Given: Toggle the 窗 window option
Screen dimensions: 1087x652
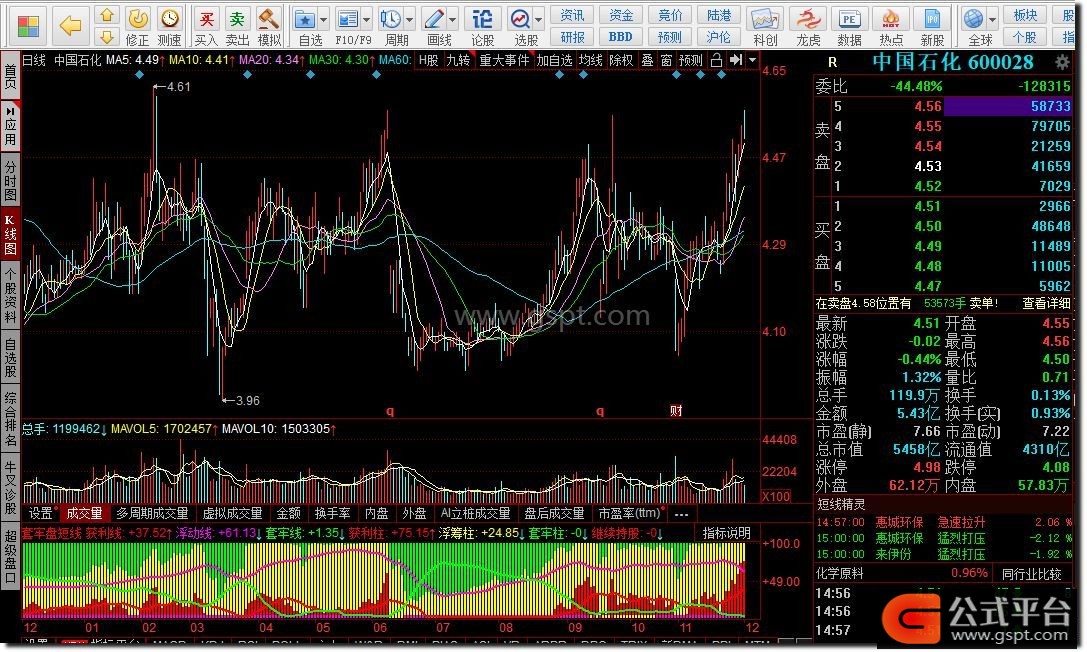Looking at the screenshot, I should coord(666,60).
